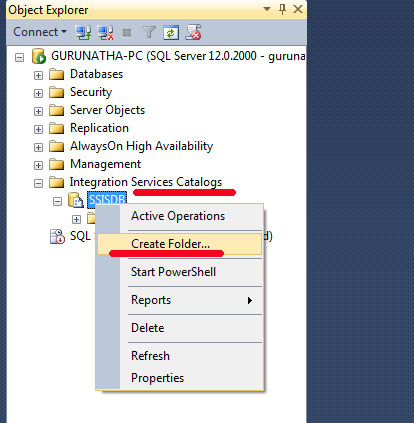Click the Filter funnel icon
Image resolution: width=414 pixels, height=423 pixels.
point(149,33)
